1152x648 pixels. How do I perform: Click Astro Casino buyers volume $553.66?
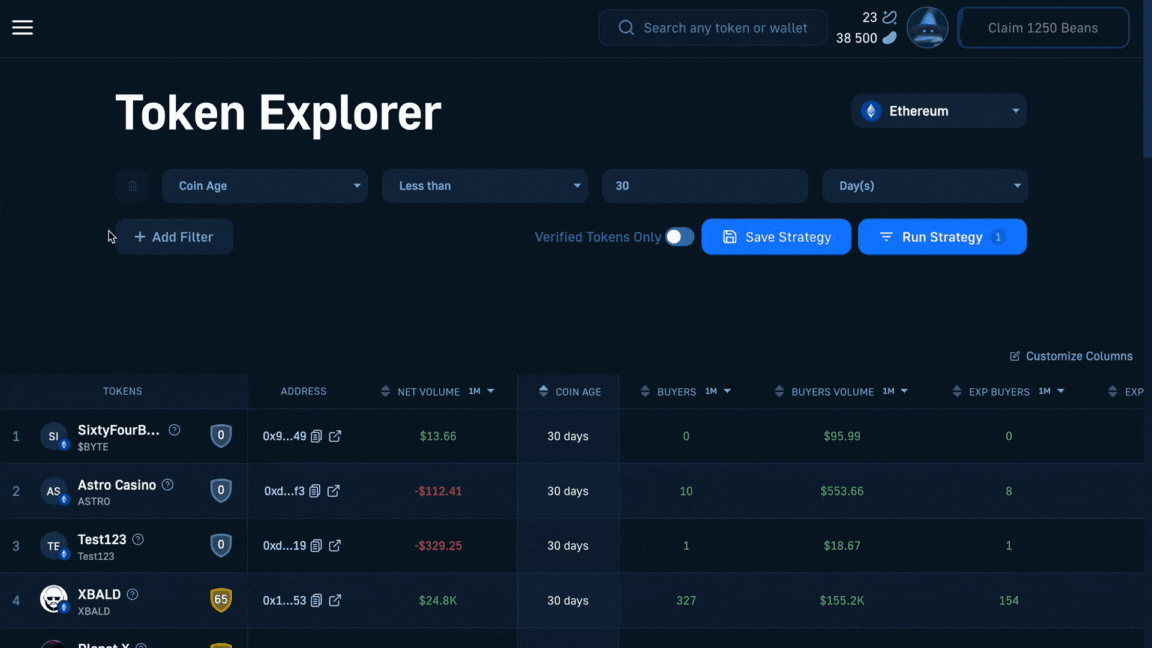point(842,492)
